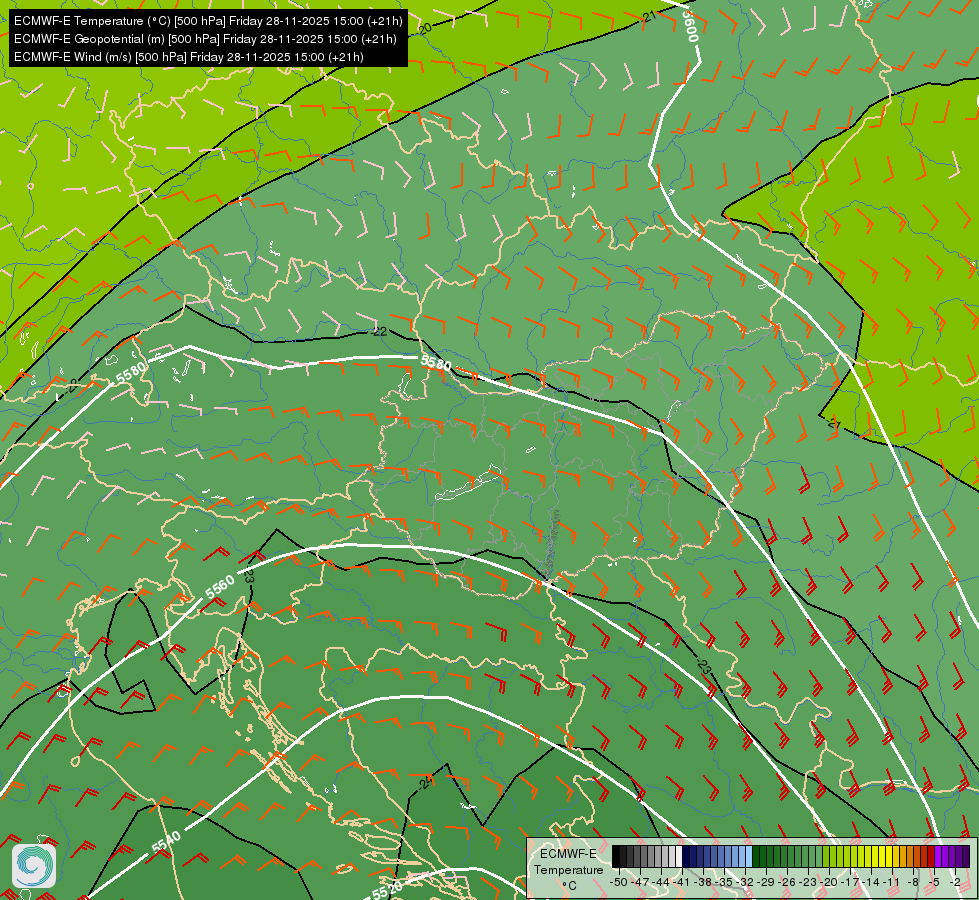The height and width of the screenshot is (900, 979).
Task: Click the -5 legend scale value
Action: pyautogui.click(x=933, y=882)
